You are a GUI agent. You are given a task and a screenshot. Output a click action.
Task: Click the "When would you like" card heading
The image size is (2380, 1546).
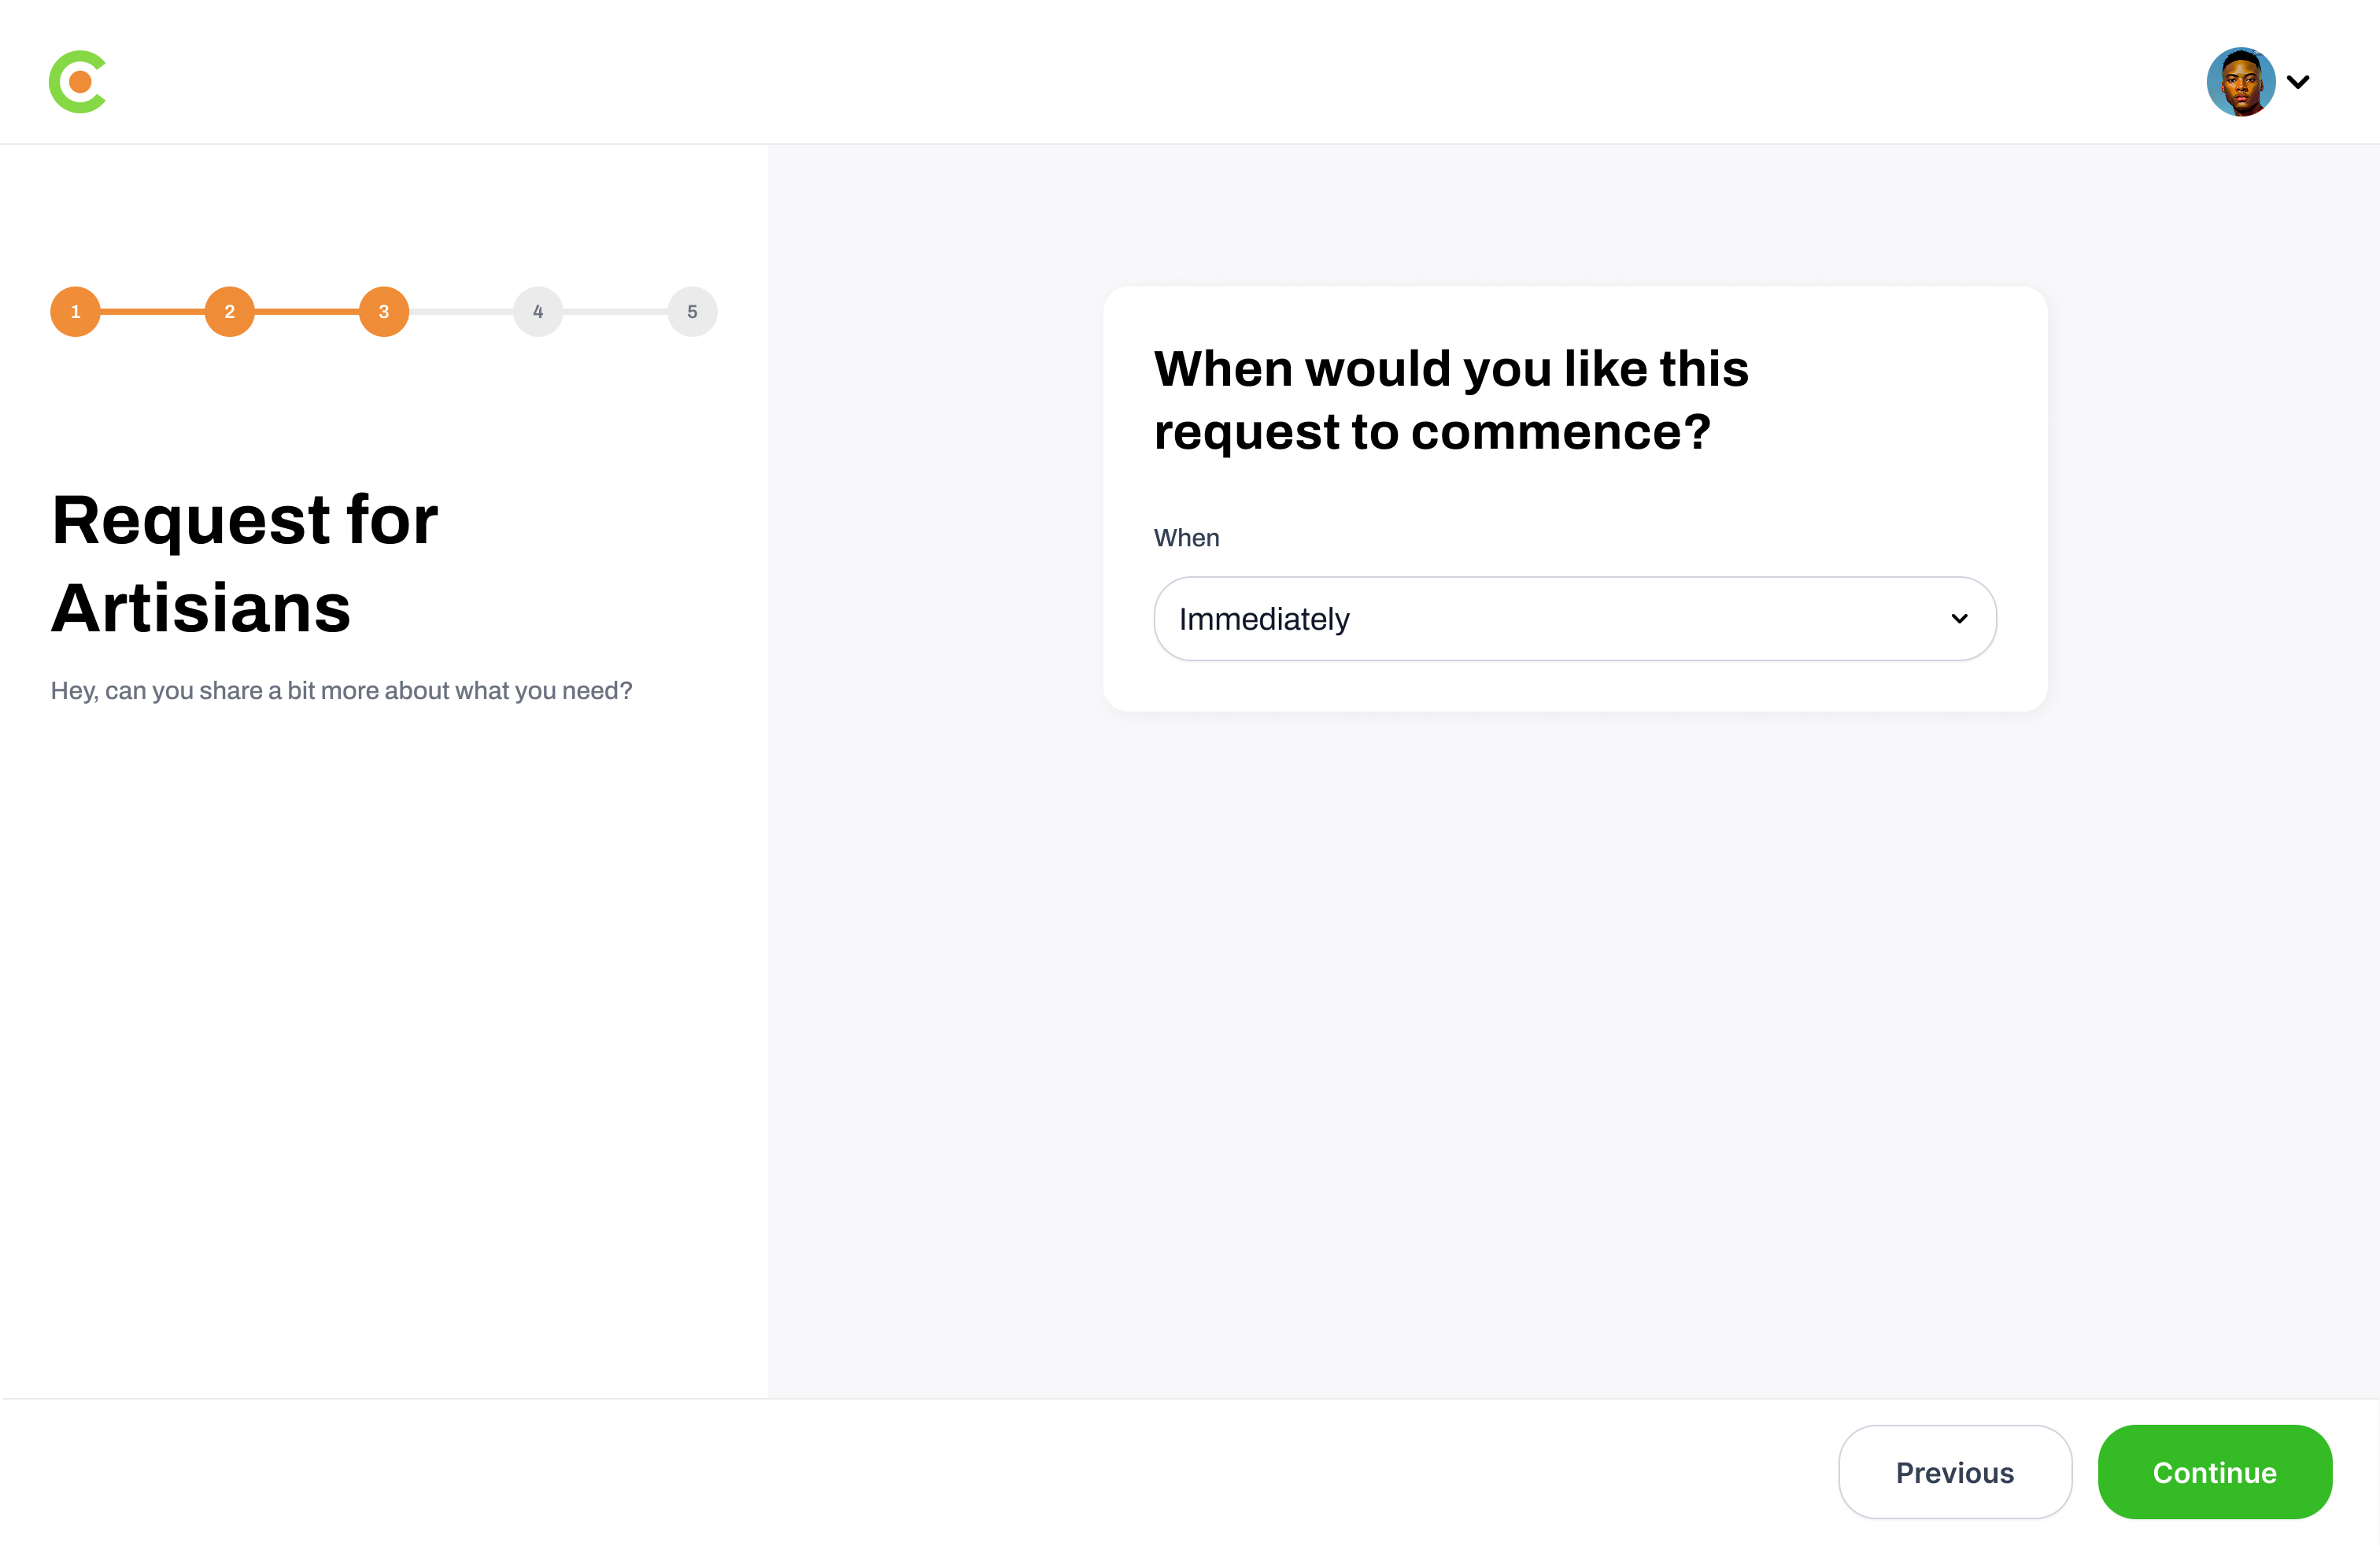1451,400
